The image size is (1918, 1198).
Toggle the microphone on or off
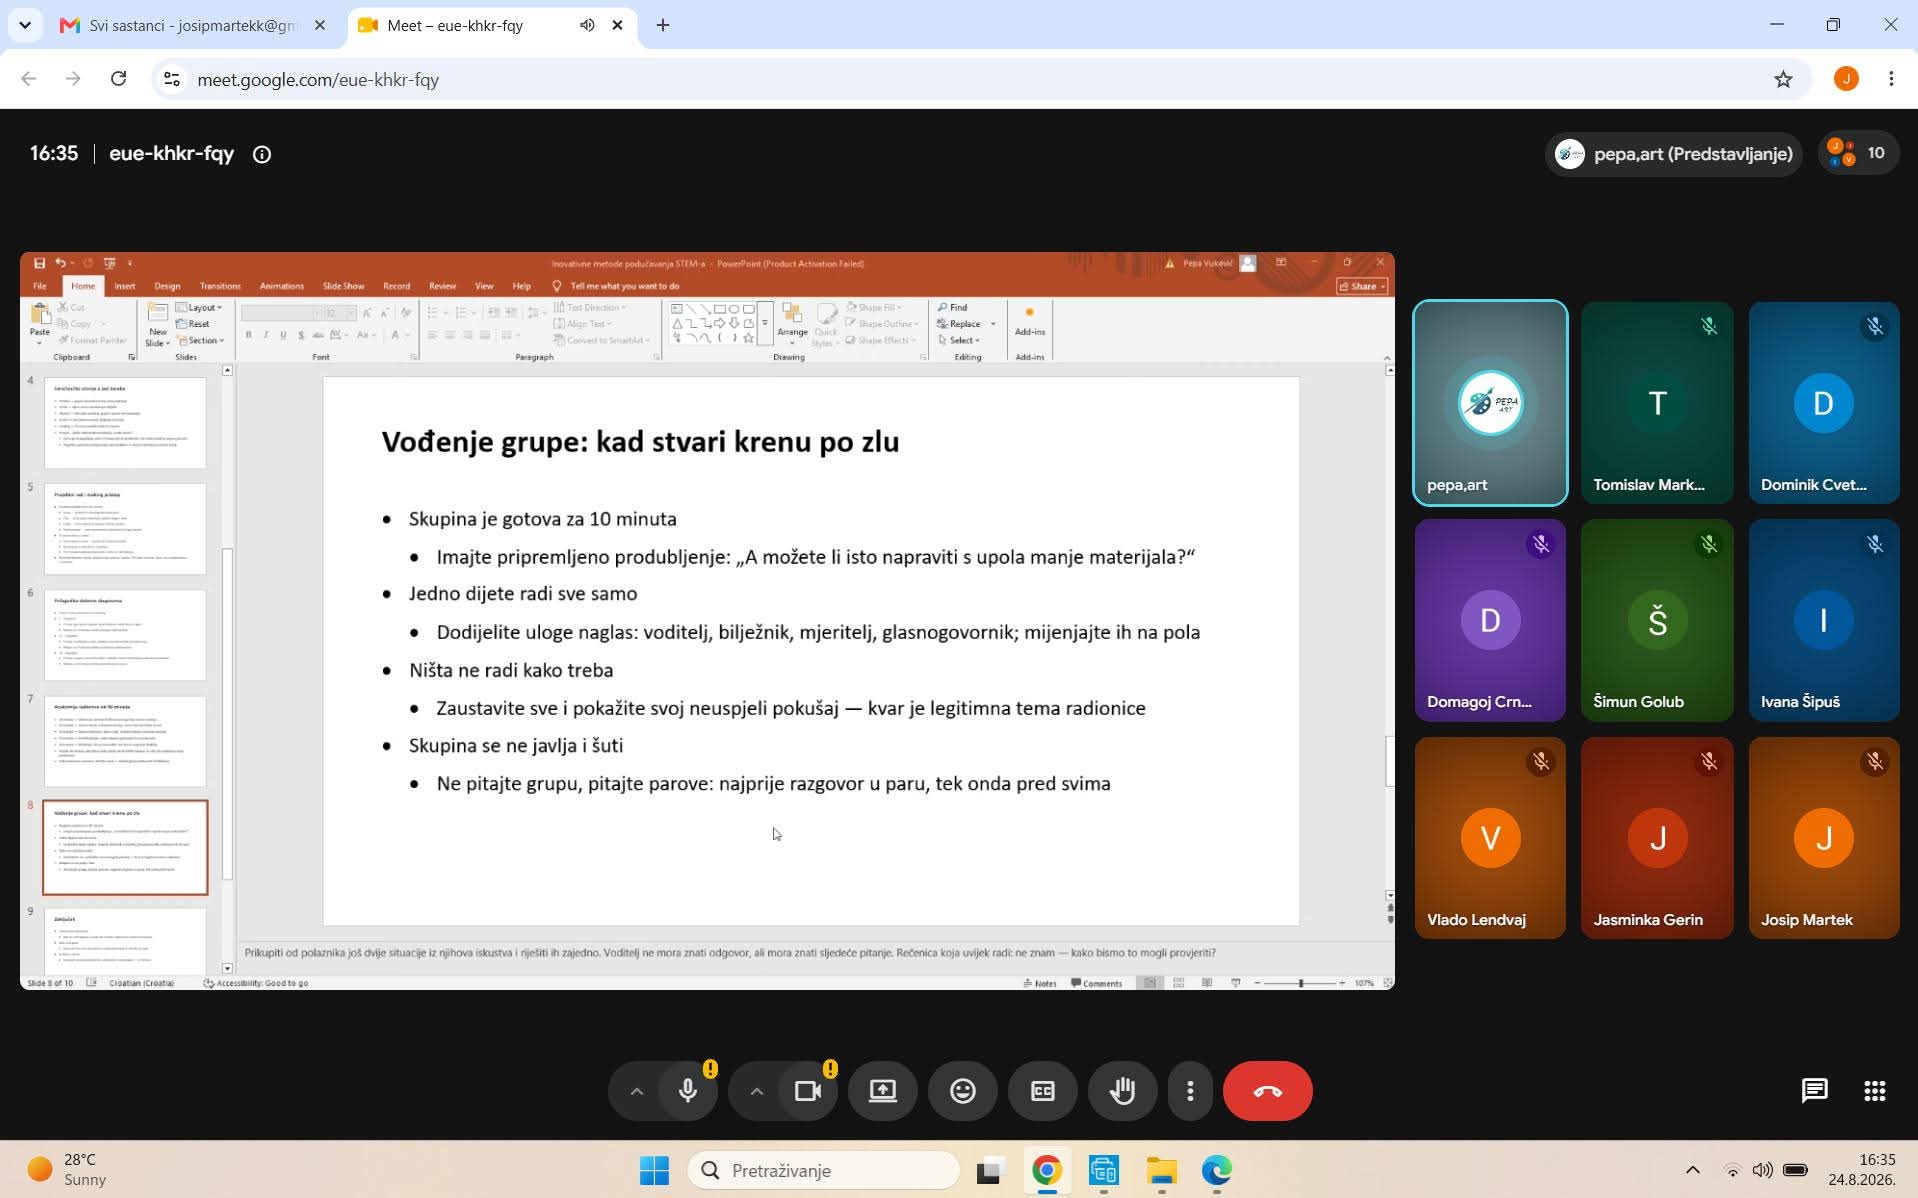click(x=688, y=1091)
